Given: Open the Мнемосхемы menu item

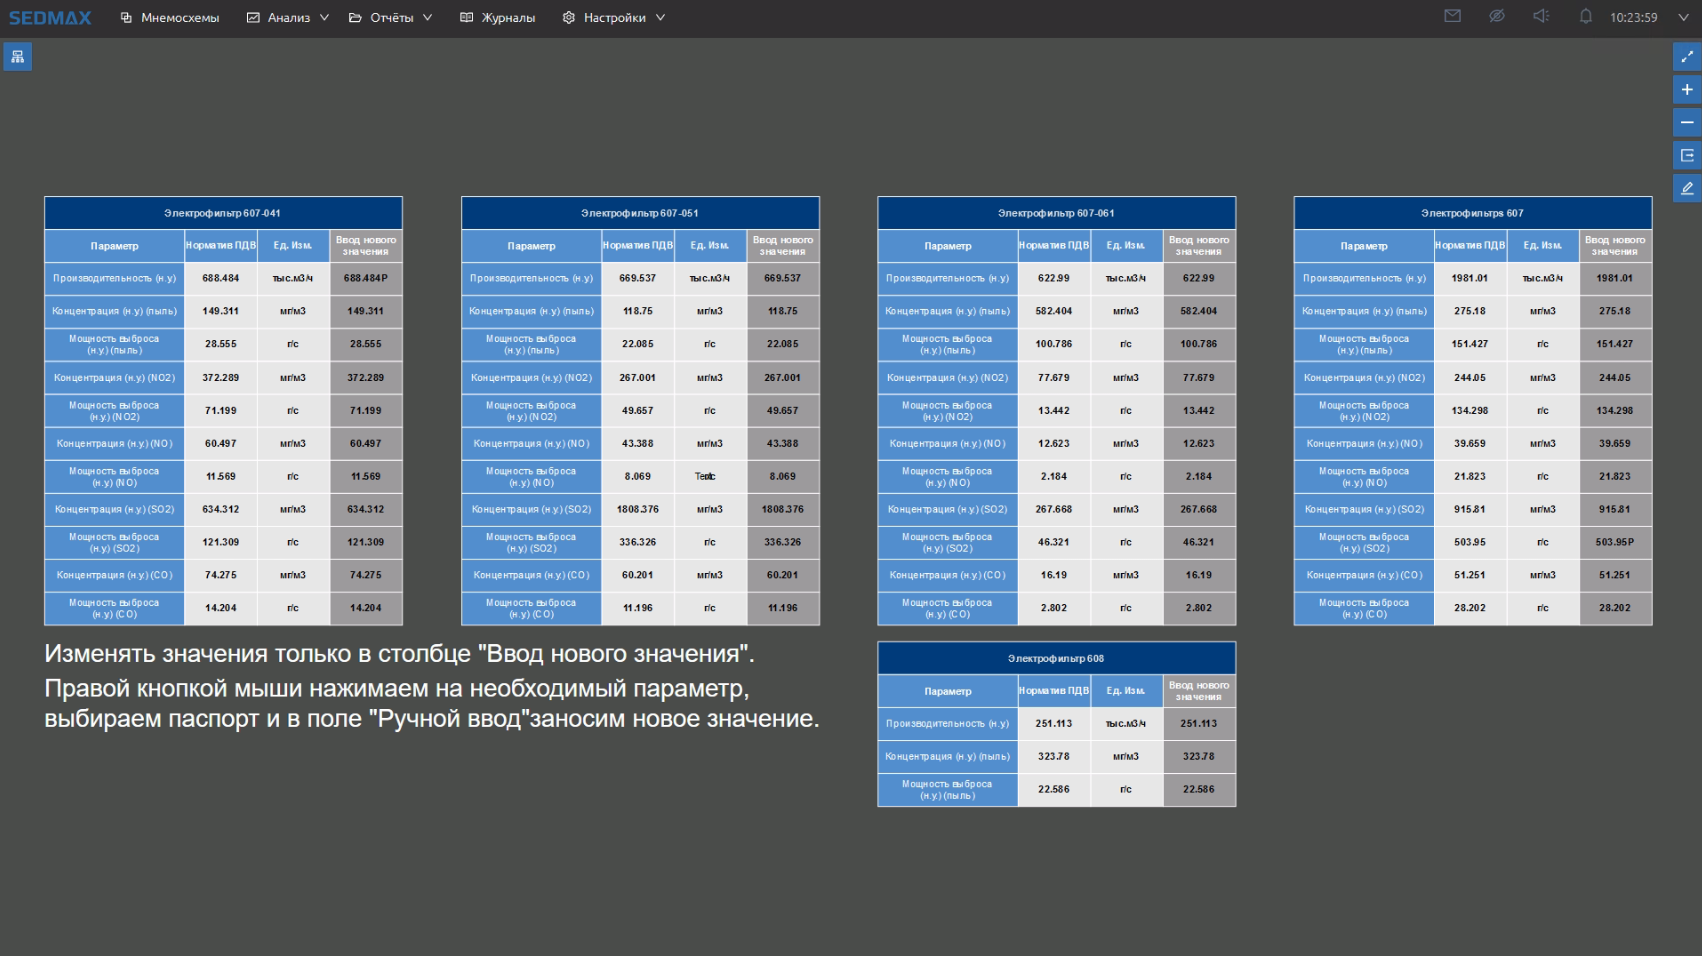Looking at the screenshot, I should [170, 18].
